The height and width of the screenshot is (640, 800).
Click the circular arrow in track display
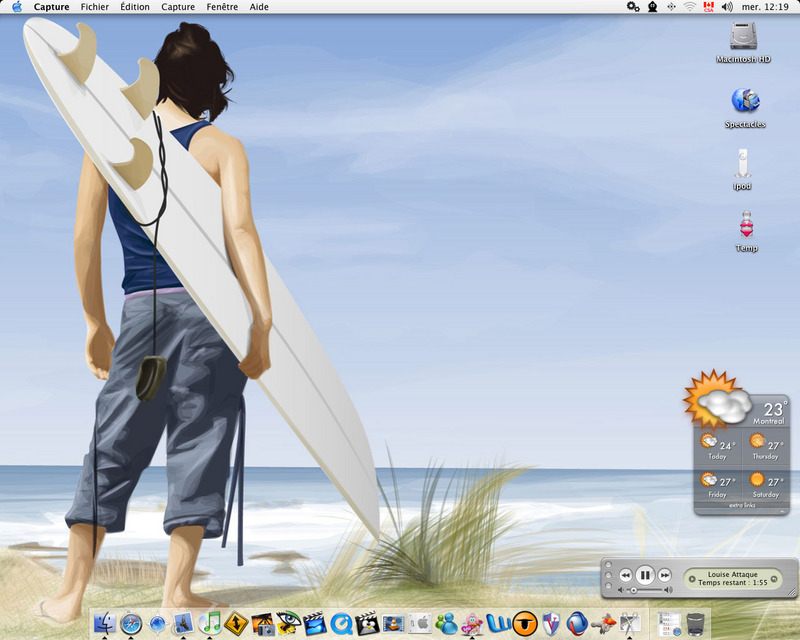coord(774,579)
